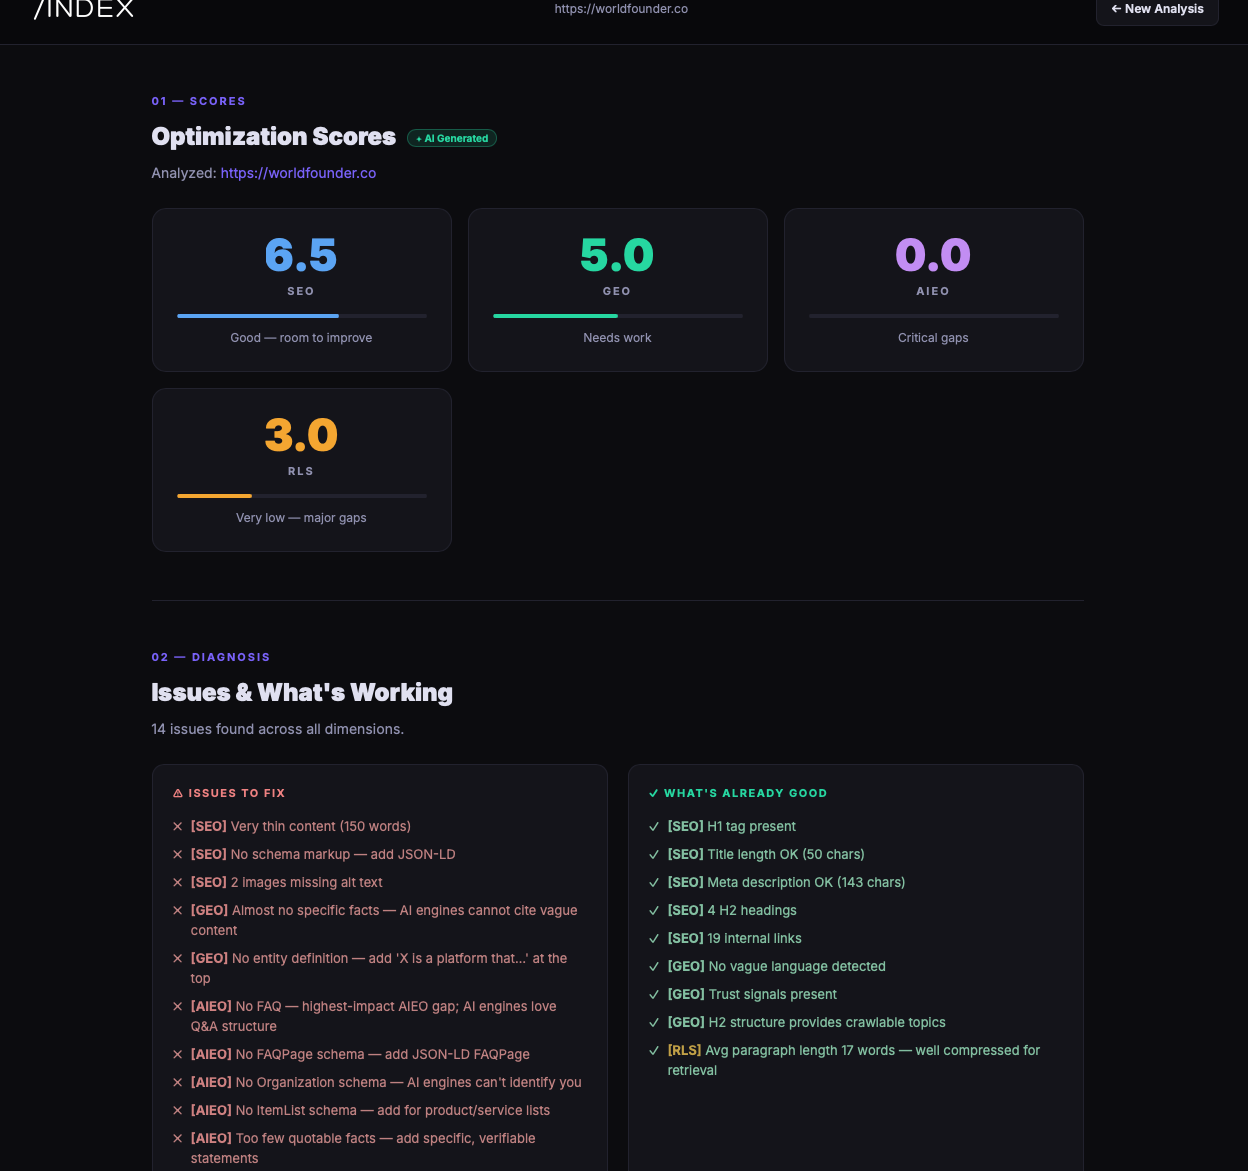Click X icon next to Very thin content
This screenshot has width=1248, height=1171.
point(178,827)
